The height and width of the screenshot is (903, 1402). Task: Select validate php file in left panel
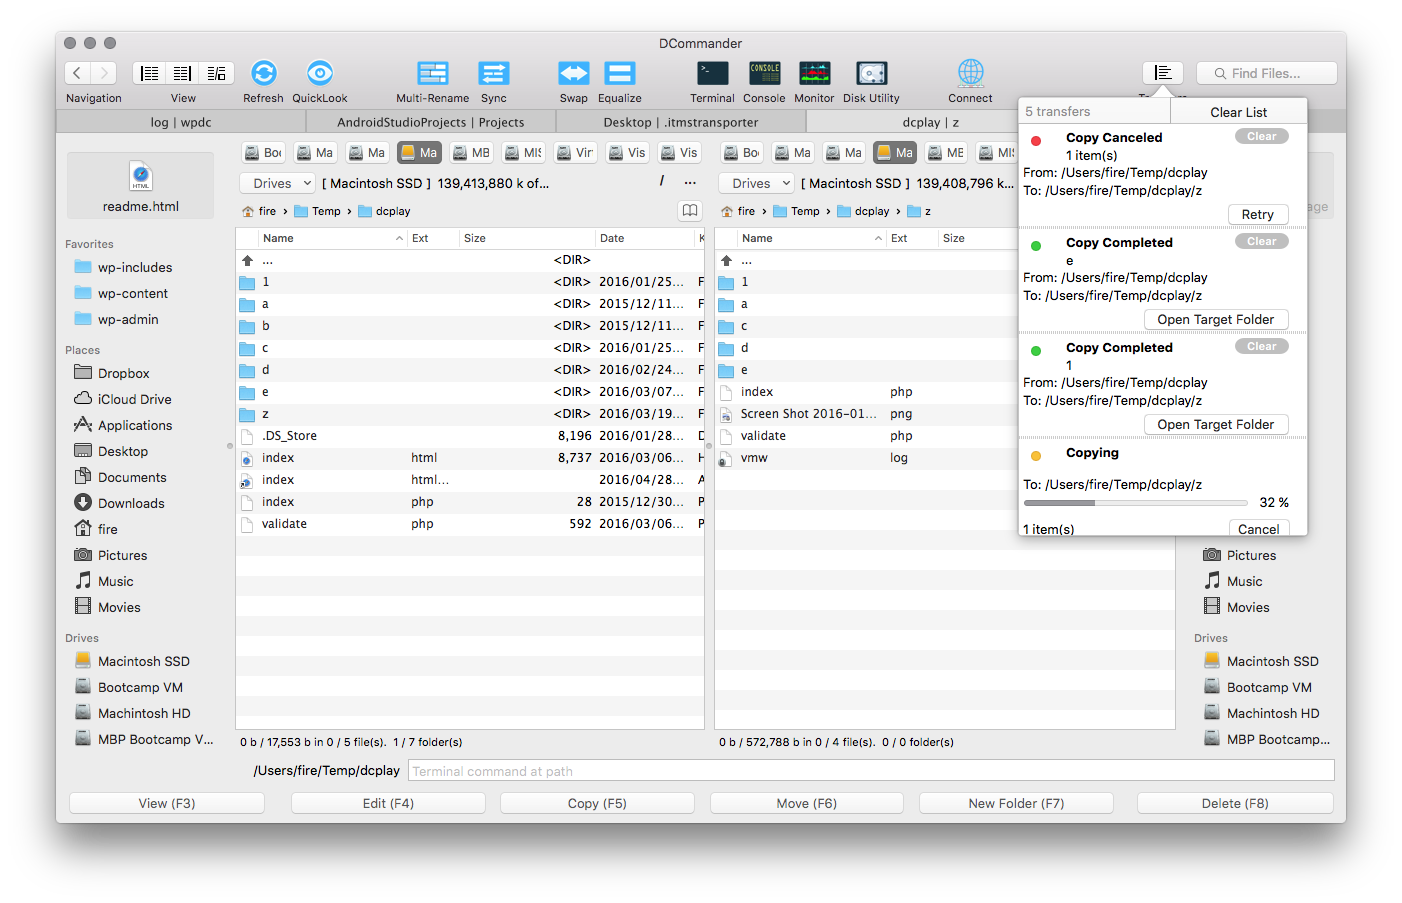[470, 524]
